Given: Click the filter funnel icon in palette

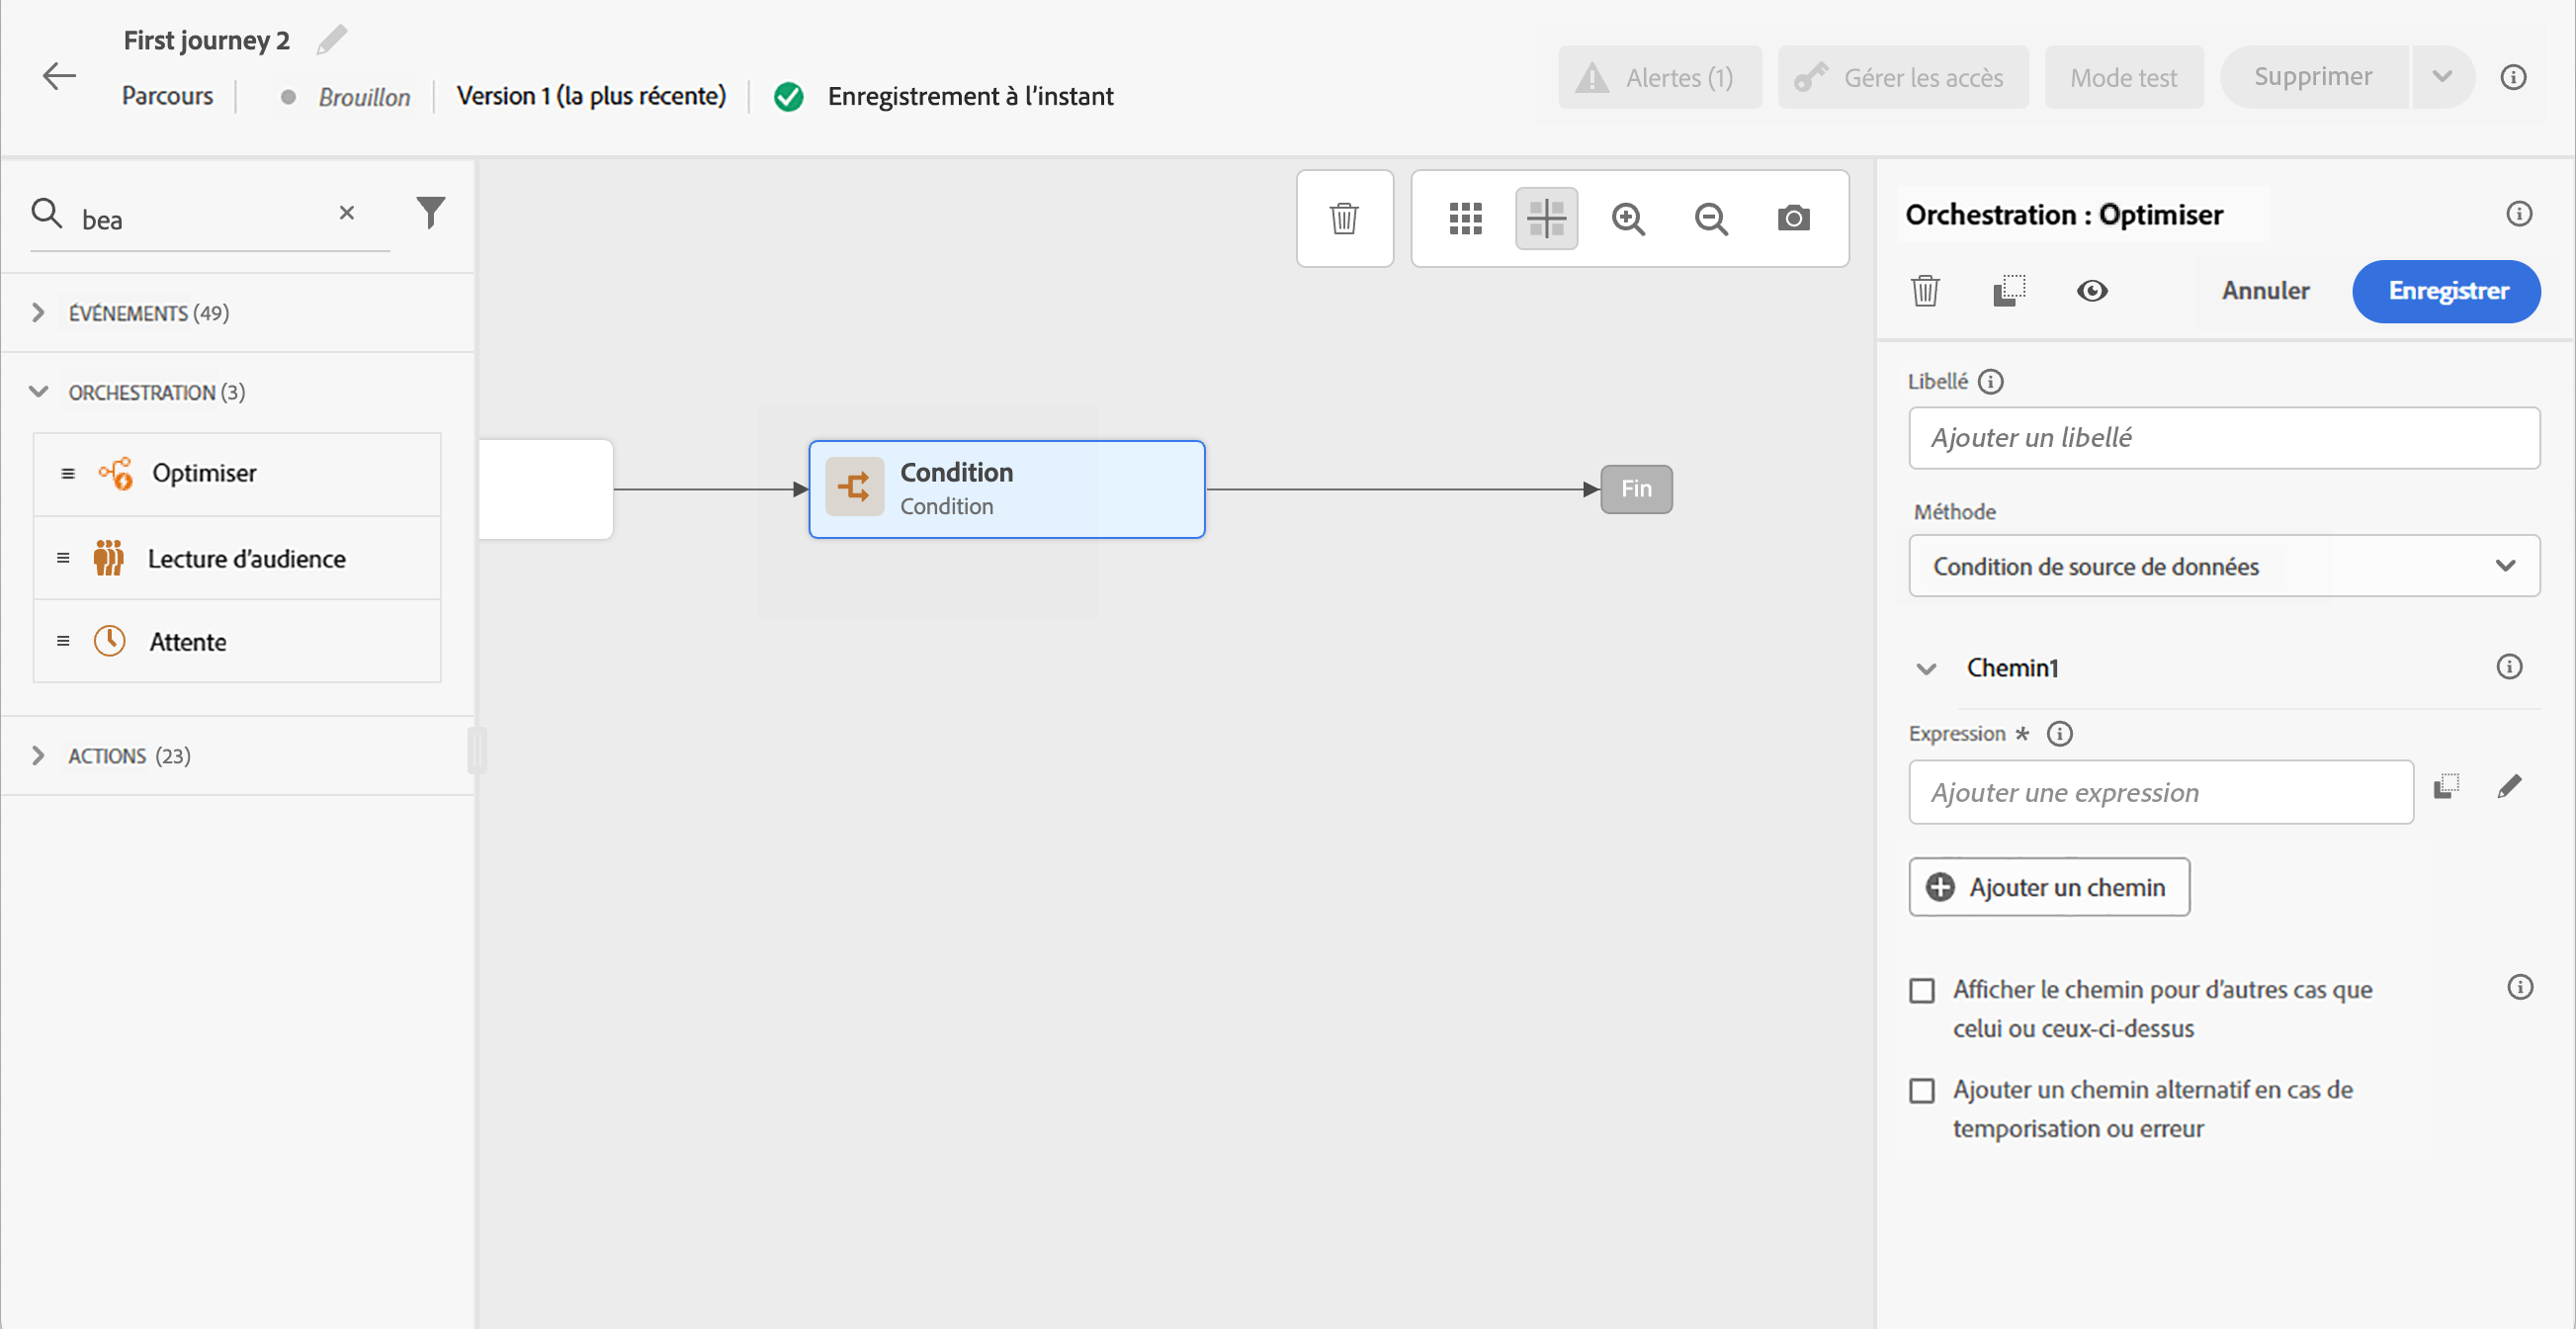Looking at the screenshot, I should pyautogui.click(x=430, y=212).
